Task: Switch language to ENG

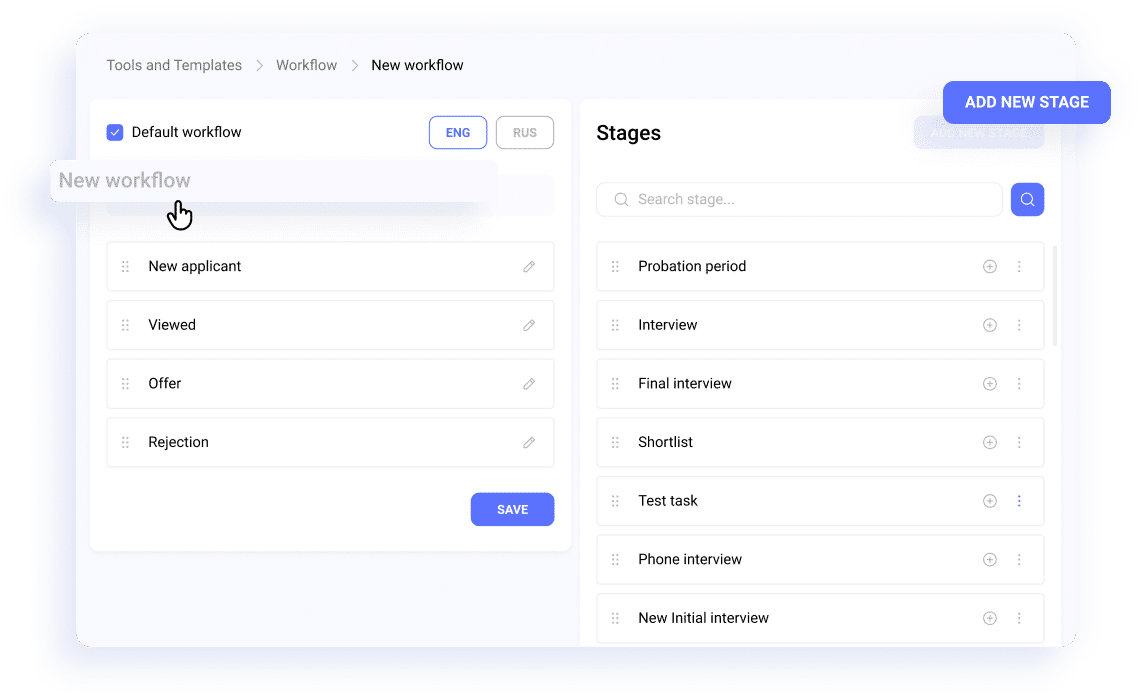Action: tap(457, 132)
